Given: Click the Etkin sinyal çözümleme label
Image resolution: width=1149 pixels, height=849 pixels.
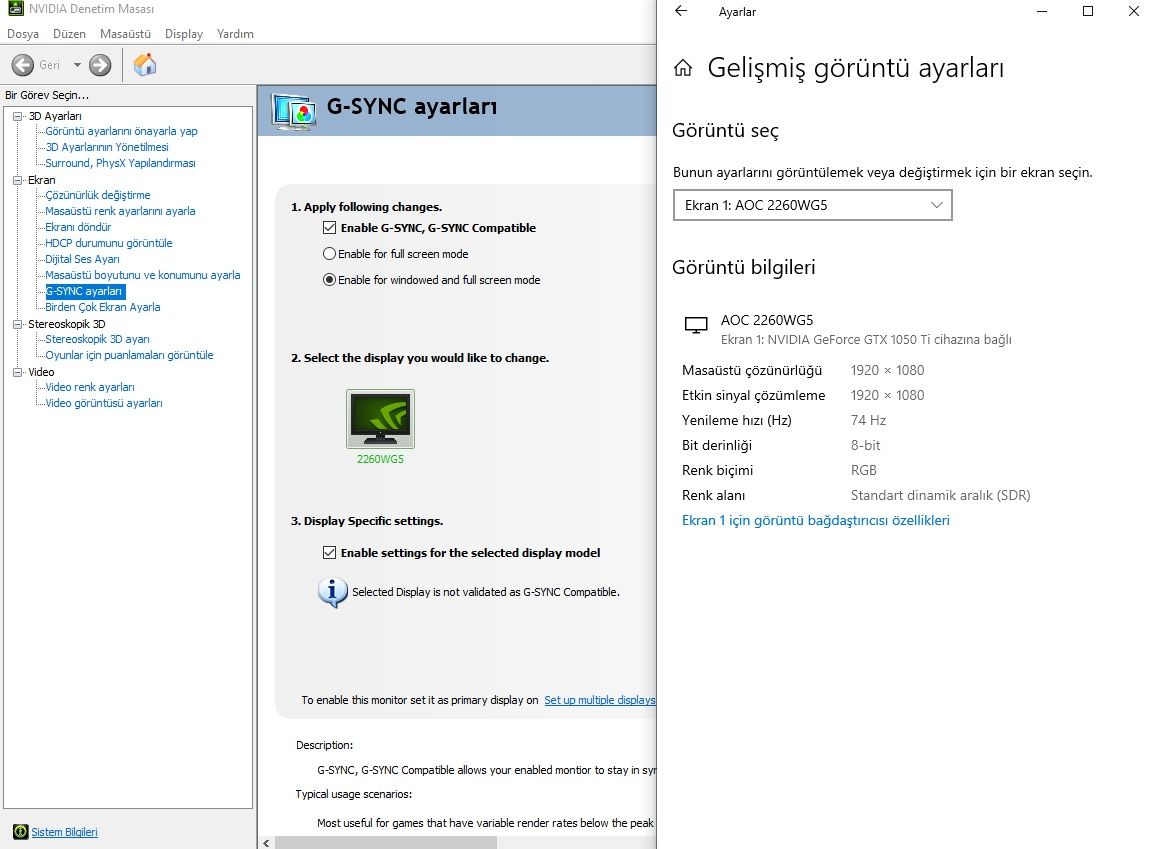Looking at the screenshot, I should (753, 396).
